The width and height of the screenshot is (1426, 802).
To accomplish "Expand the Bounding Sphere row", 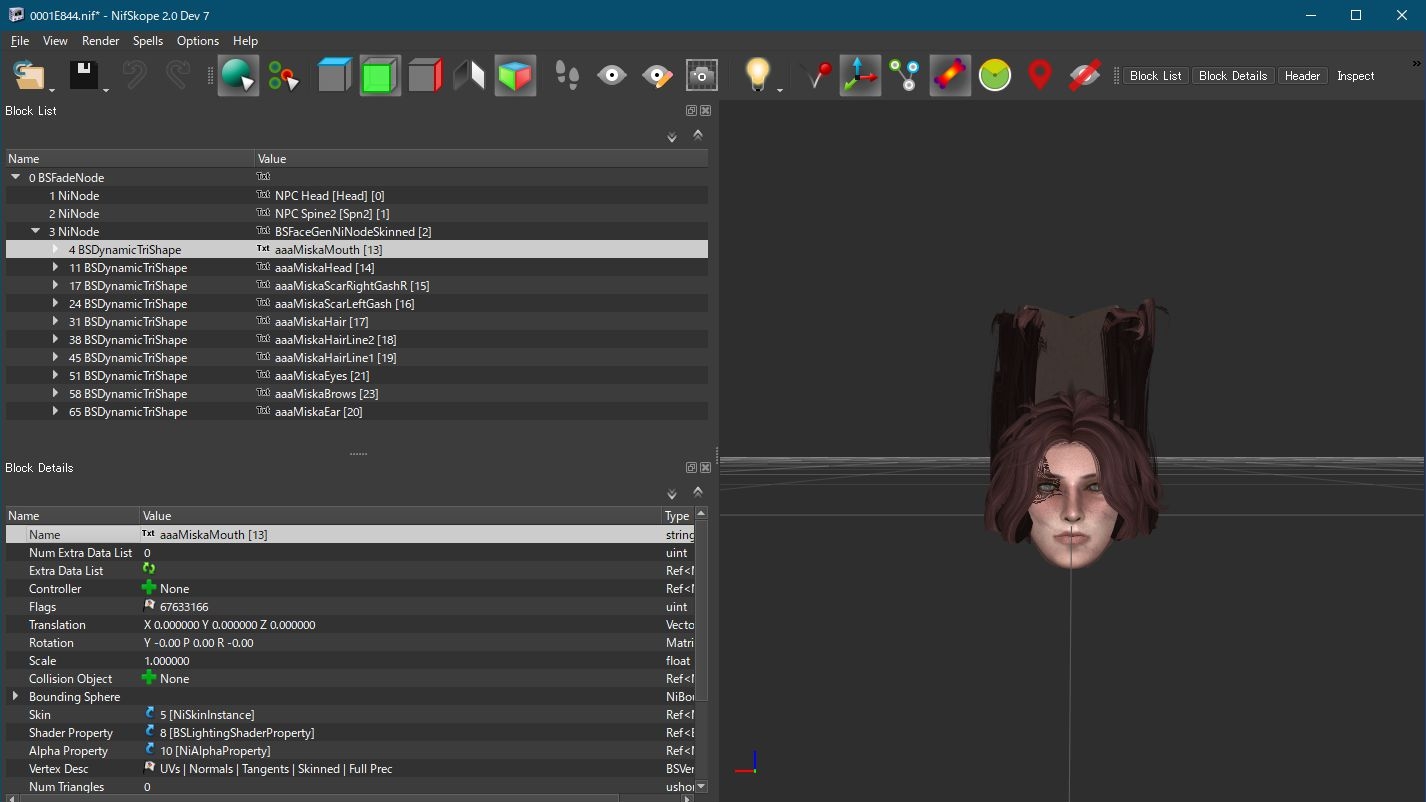I will [15, 696].
